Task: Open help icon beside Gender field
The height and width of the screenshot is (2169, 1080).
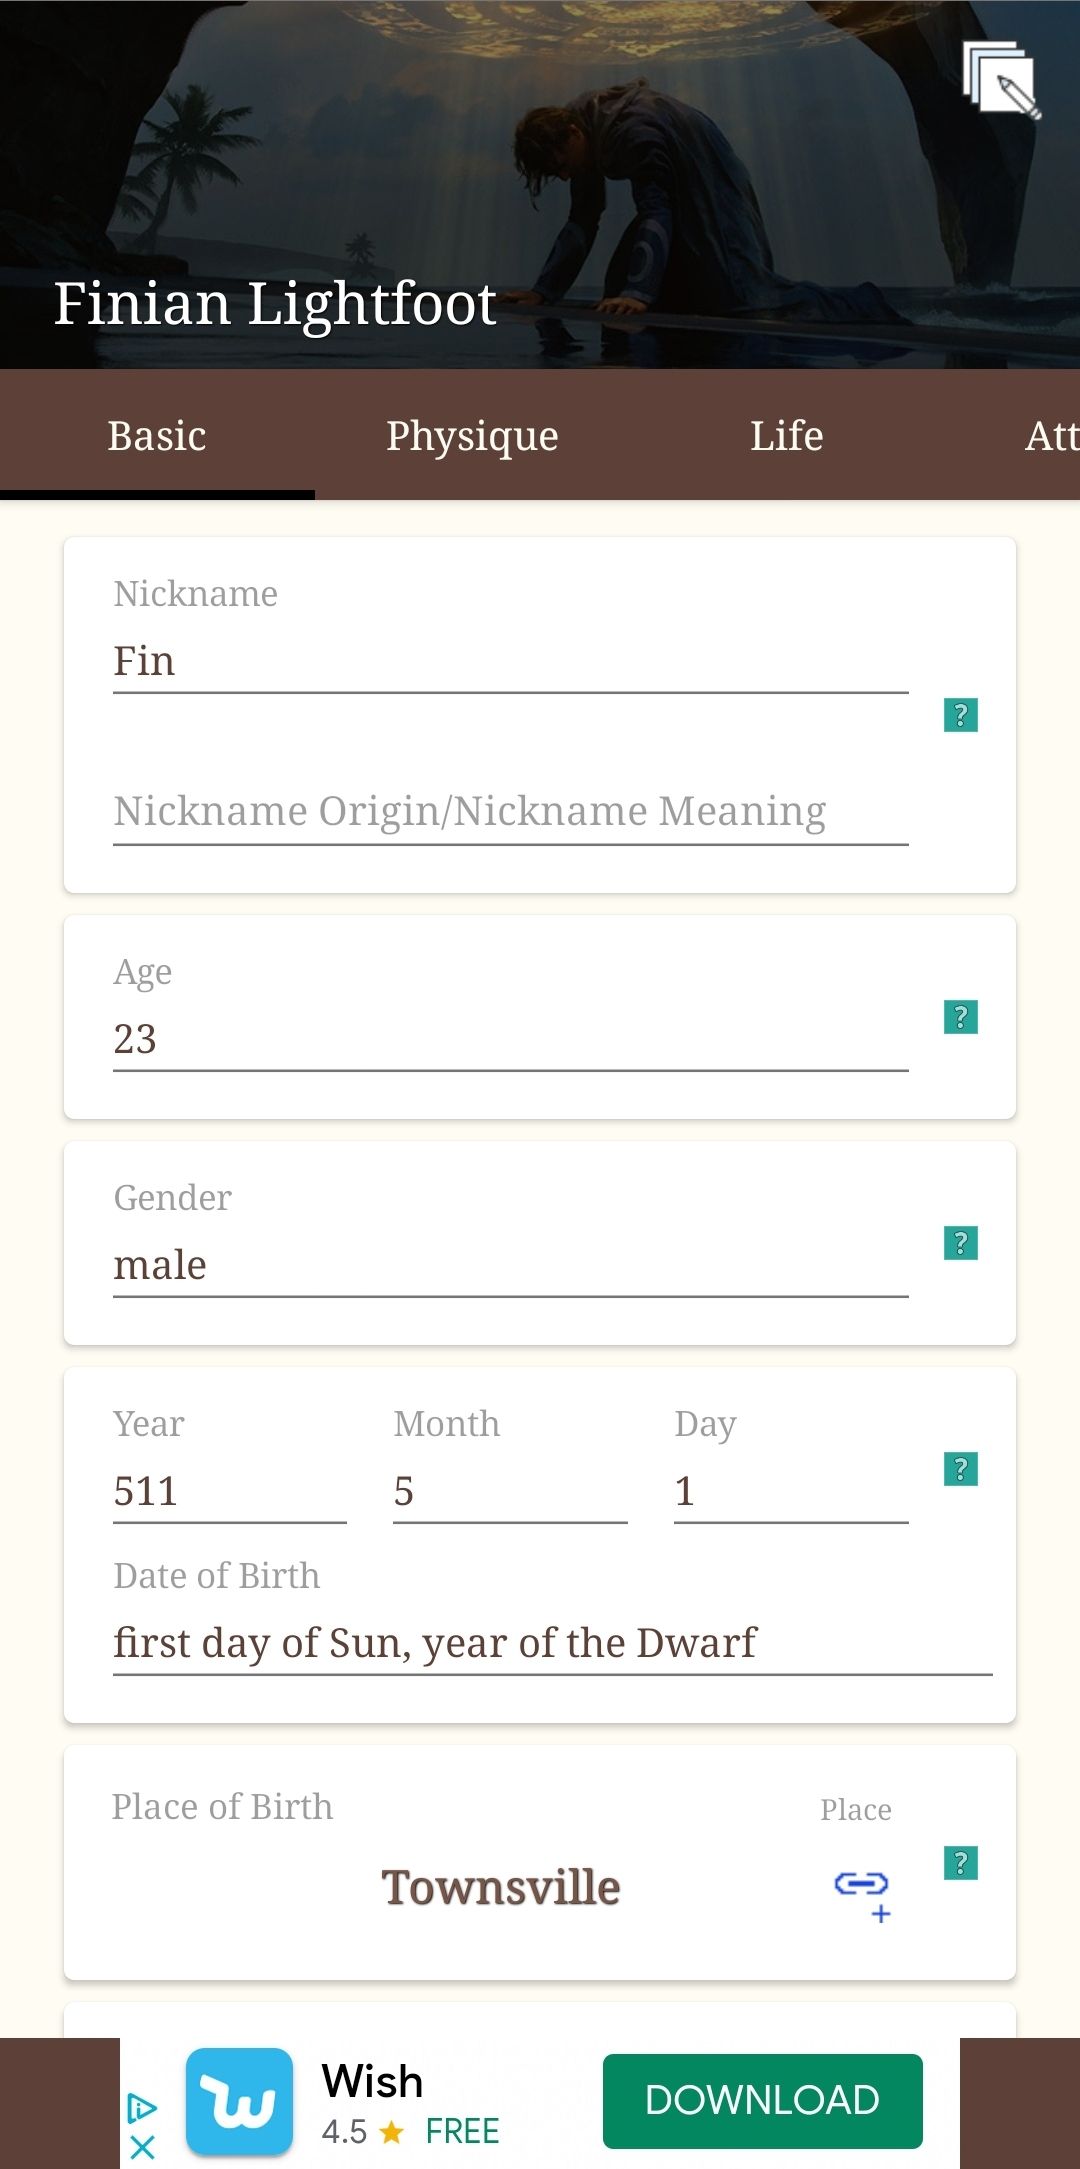Action: [960, 1243]
